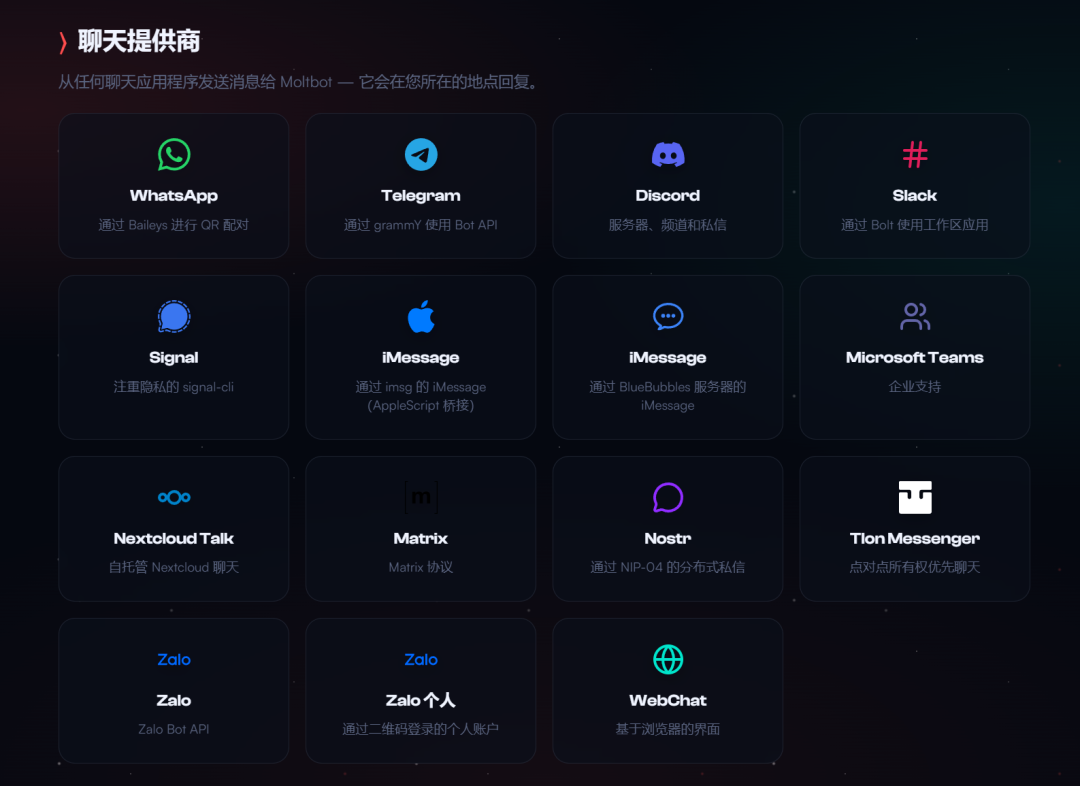
Task: Click the text 自托管 Nextcloud 聊天
Action: (x=174, y=568)
